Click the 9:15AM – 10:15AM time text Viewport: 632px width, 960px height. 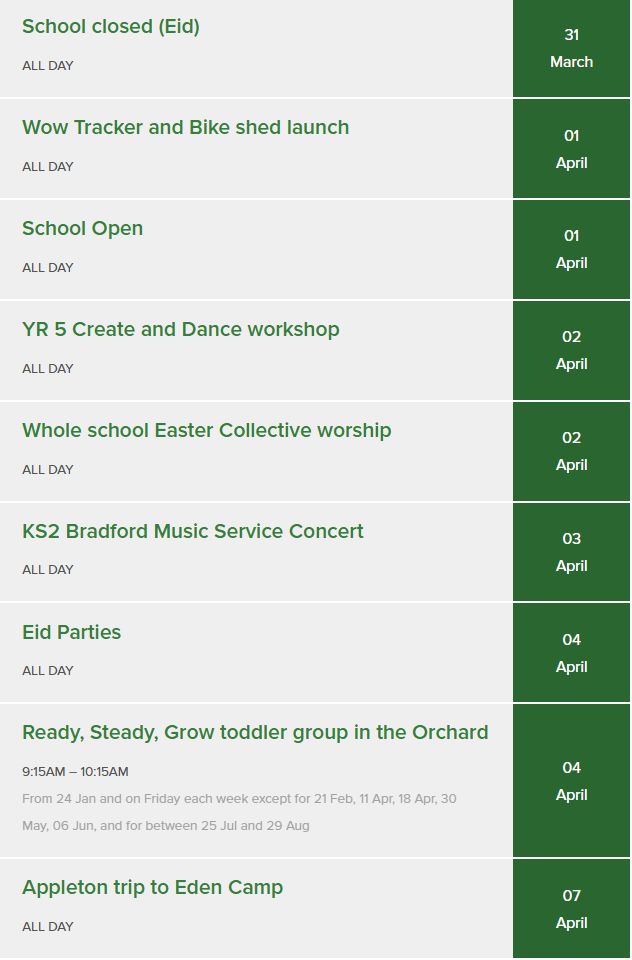click(x=76, y=772)
